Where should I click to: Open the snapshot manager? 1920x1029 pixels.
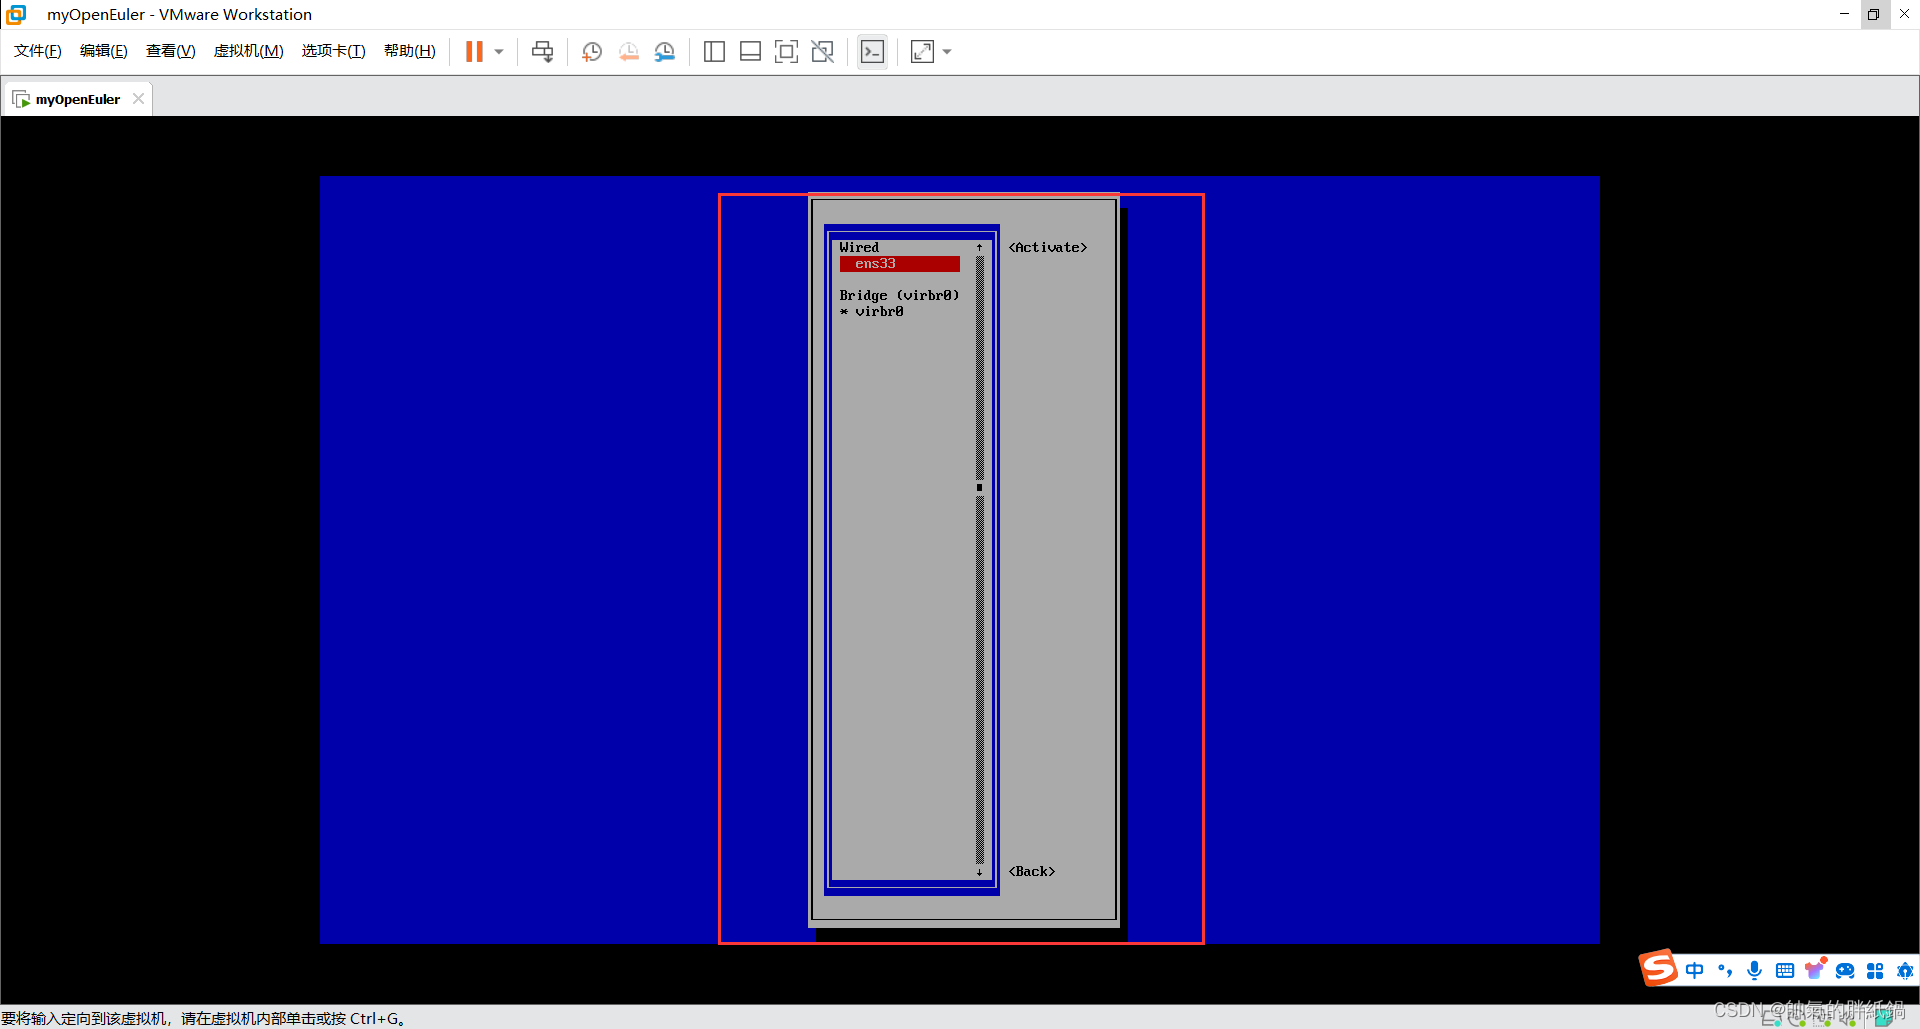664,51
